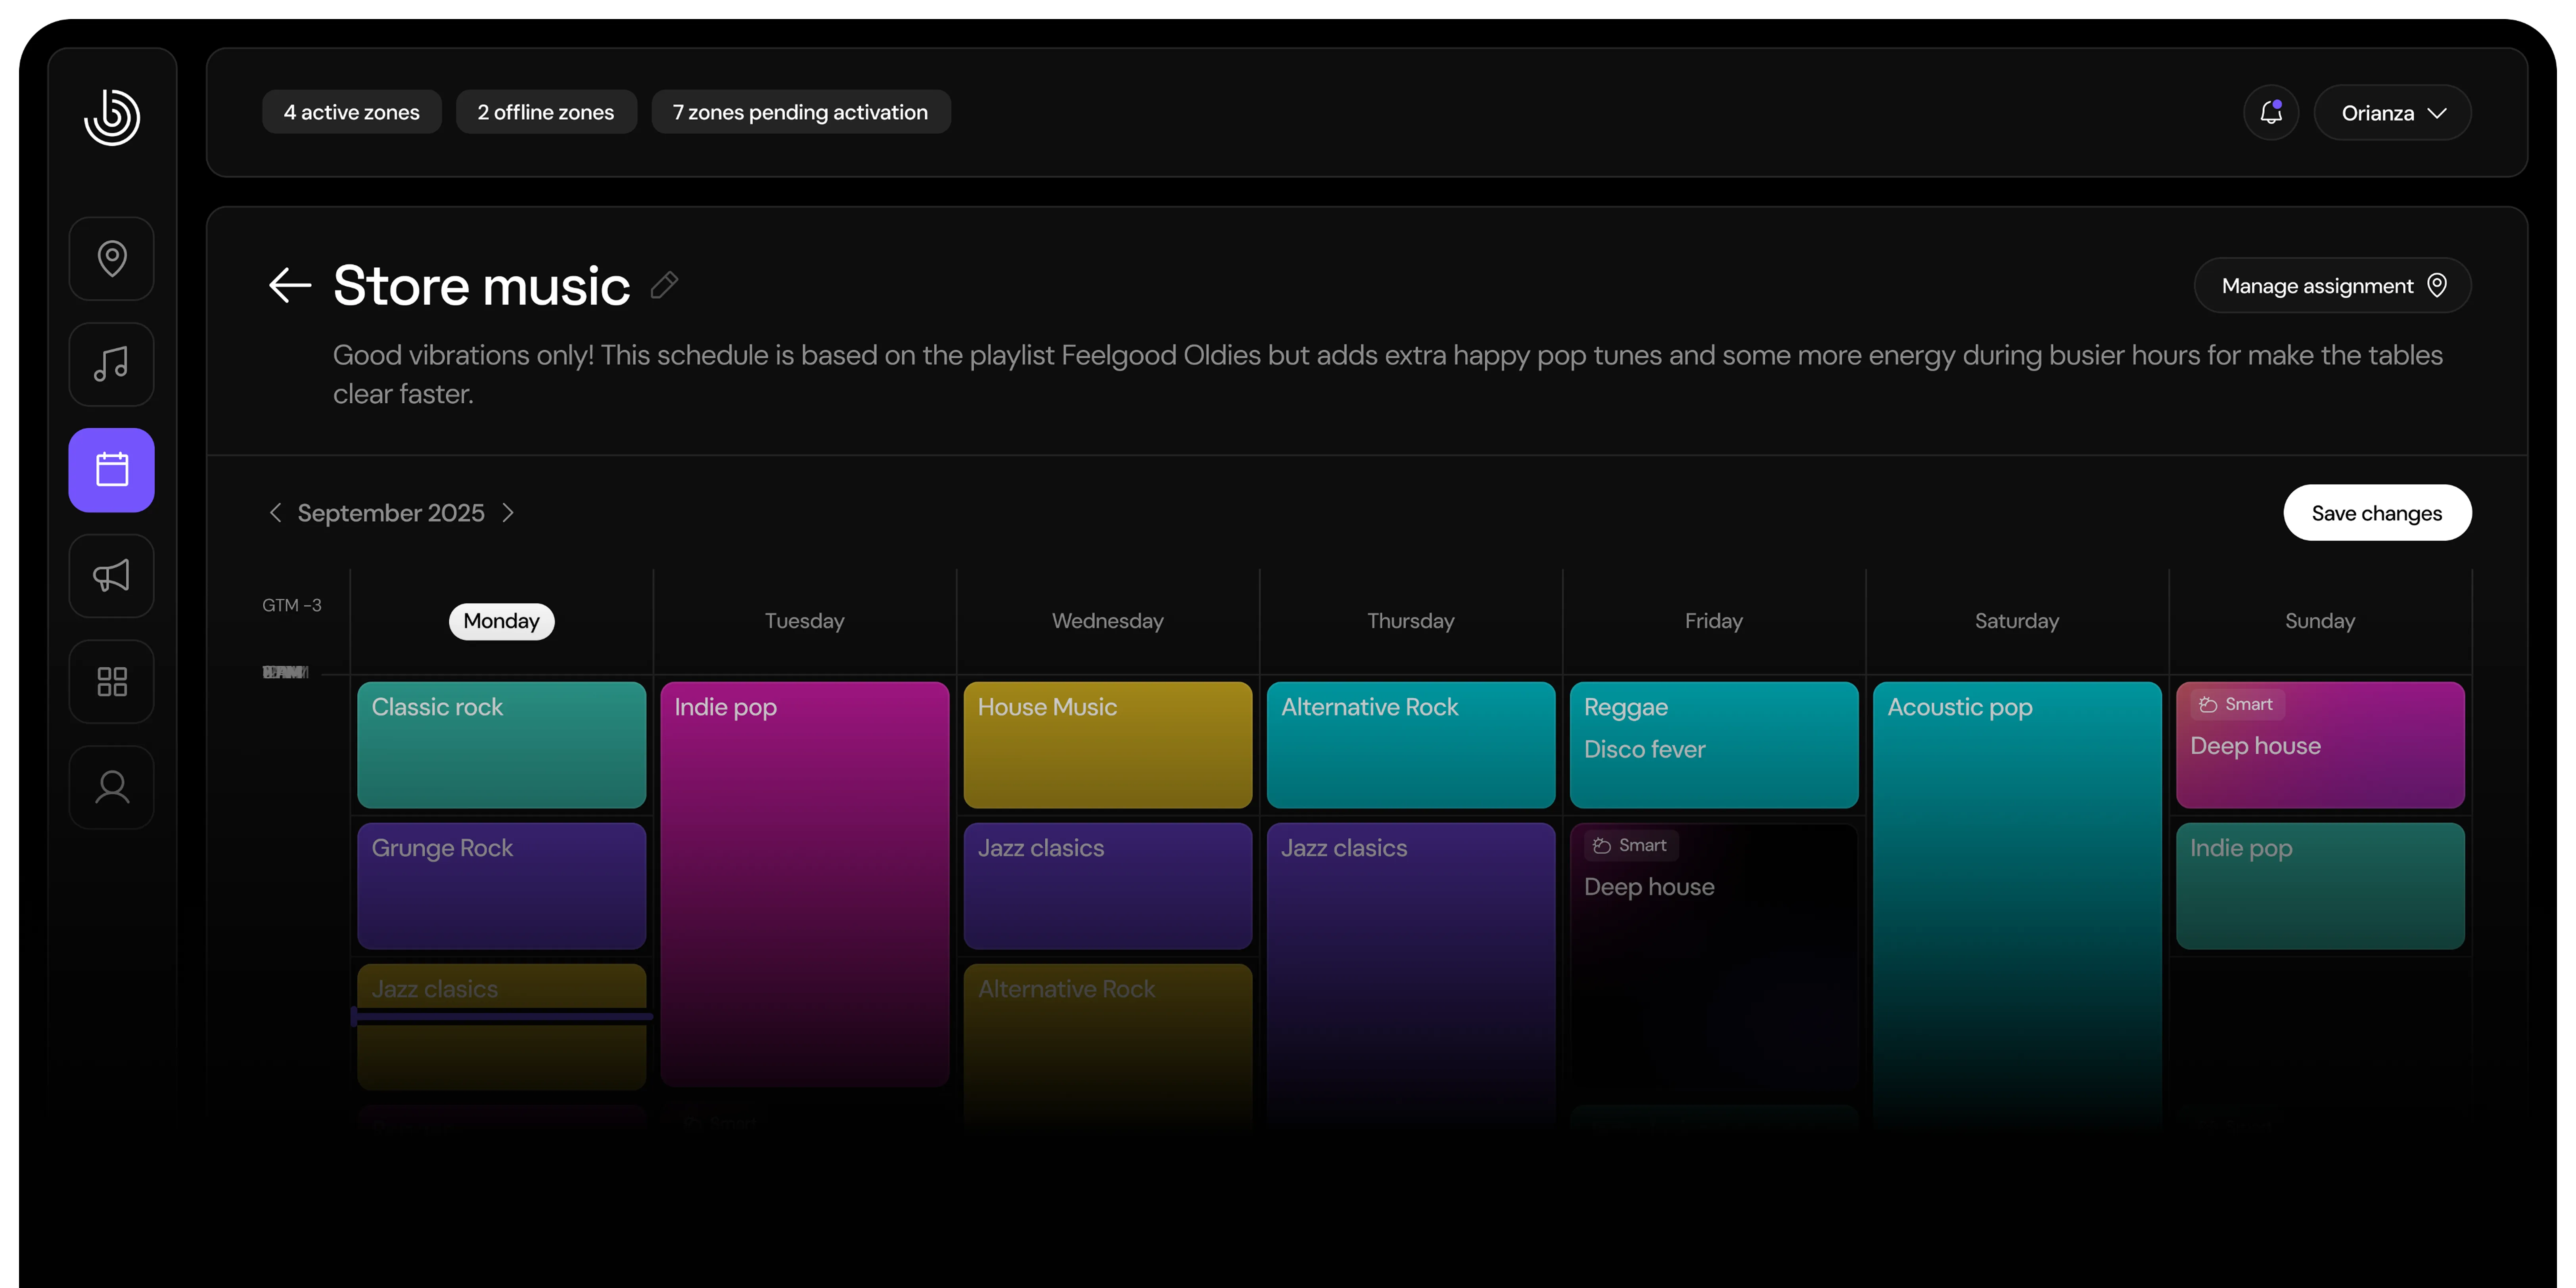Click the back arrow next to Store music

coord(290,286)
